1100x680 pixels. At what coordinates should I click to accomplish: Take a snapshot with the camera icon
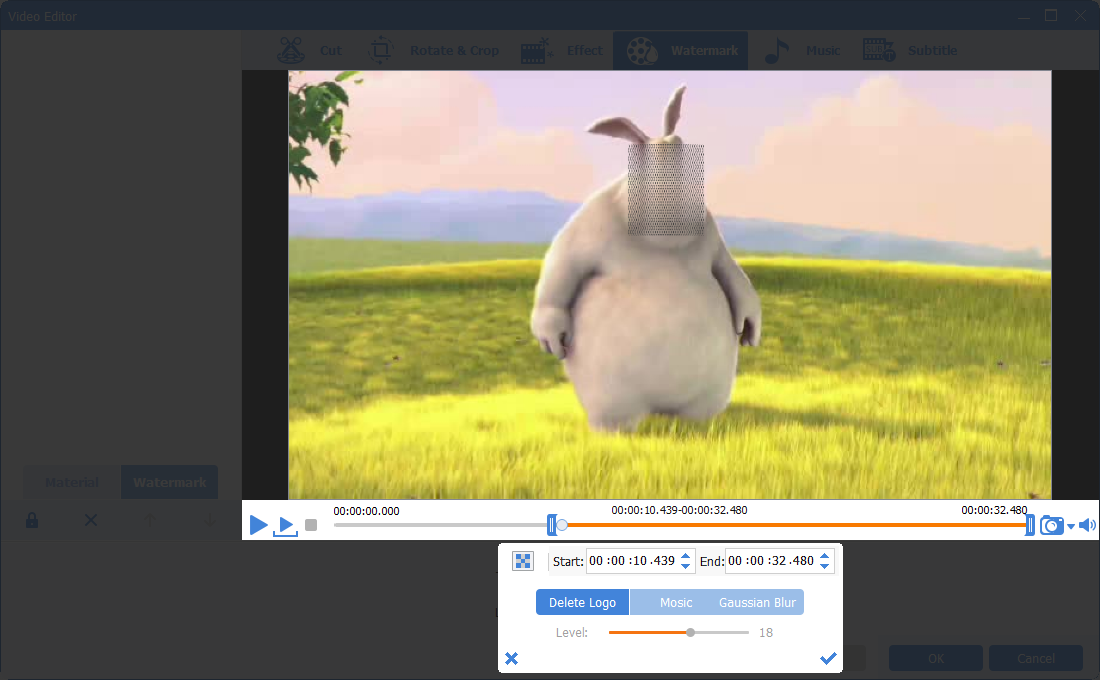(1051, 526)
